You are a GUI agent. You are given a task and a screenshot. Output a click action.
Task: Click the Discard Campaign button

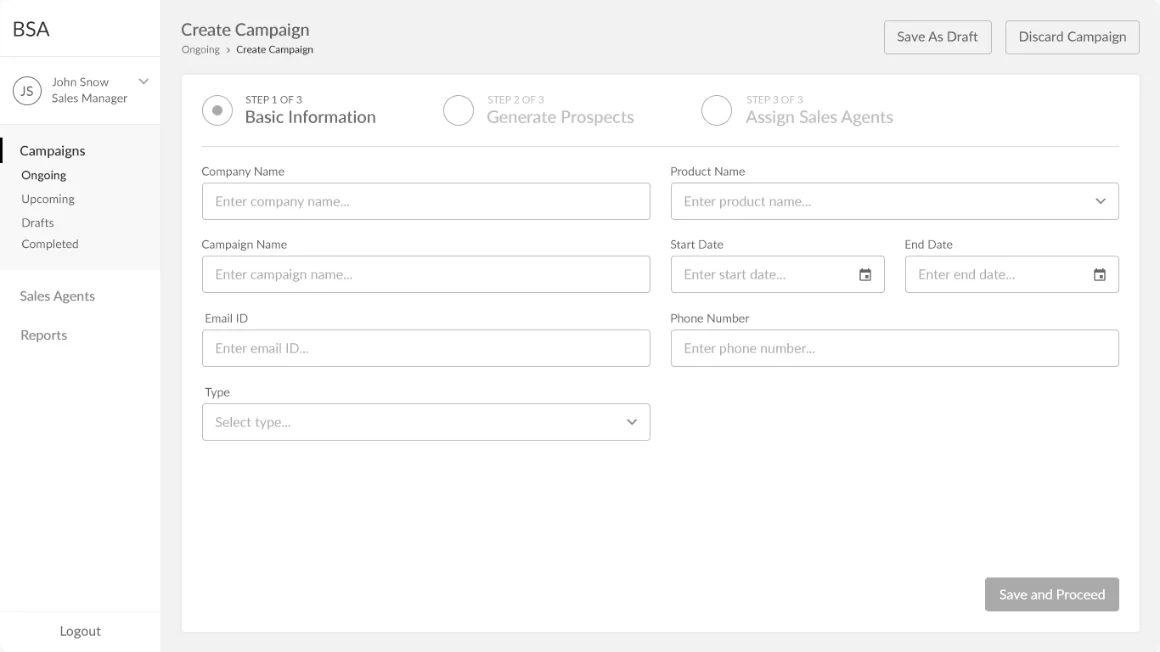(x=1072, y=37)
